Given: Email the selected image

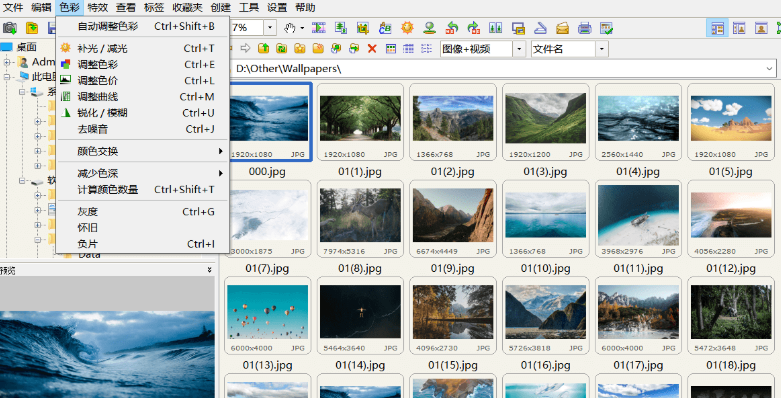Looking at the screenshot, I should pos(563,28).
